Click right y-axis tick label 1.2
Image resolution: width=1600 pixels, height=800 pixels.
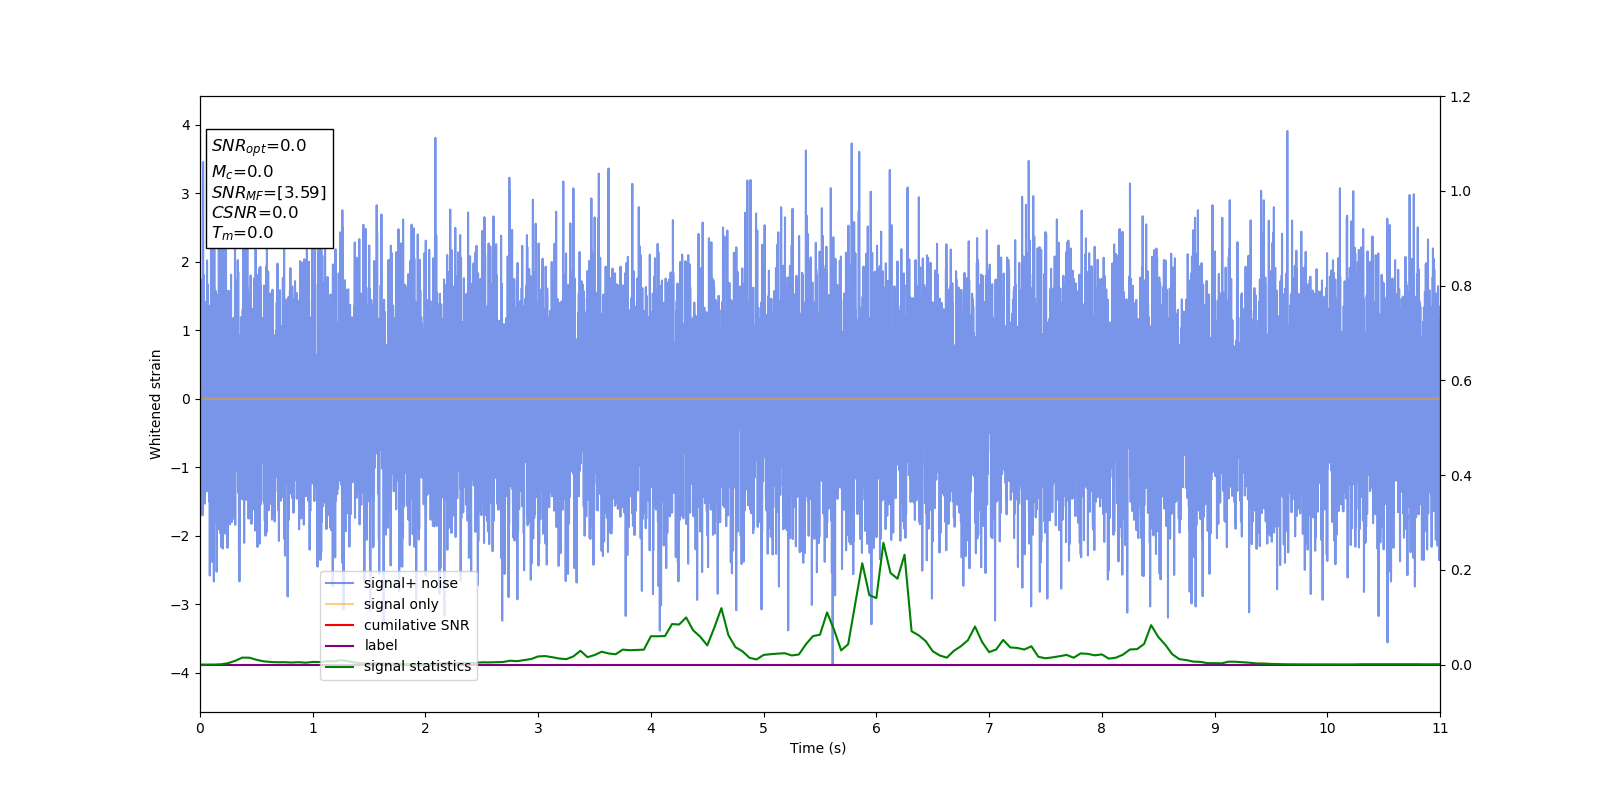(1460, 97)
